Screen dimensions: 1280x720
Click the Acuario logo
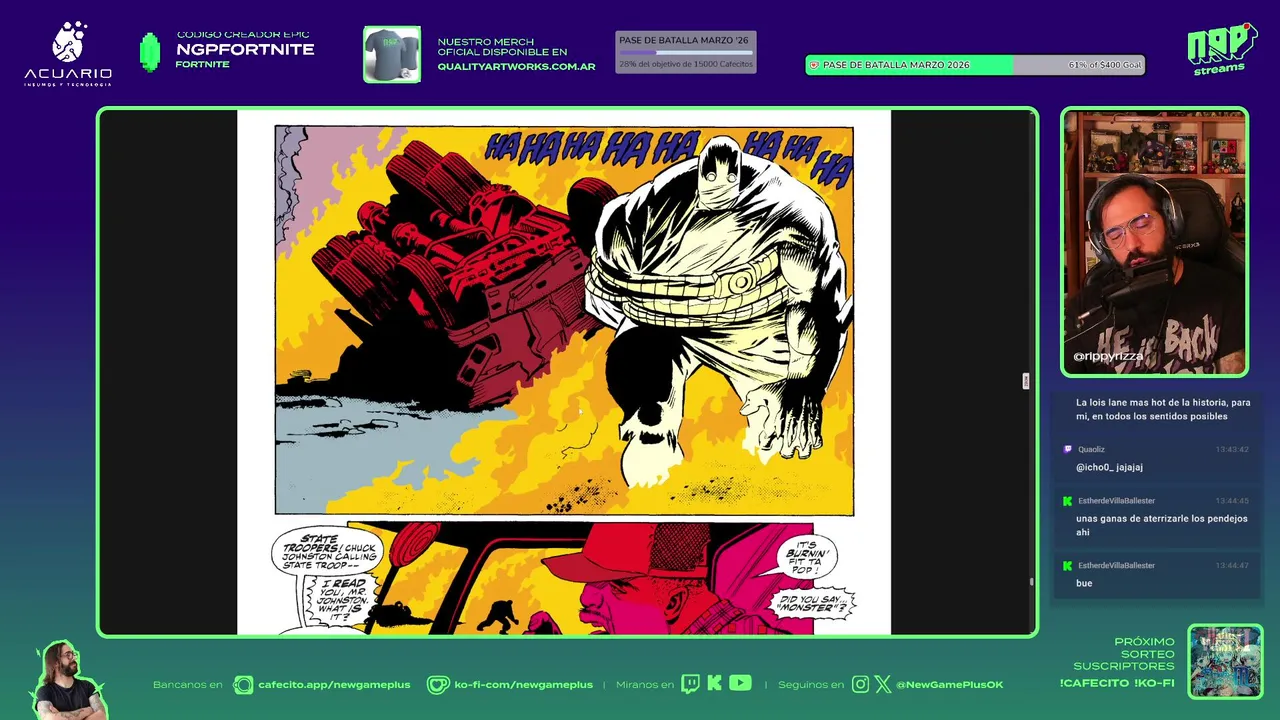pos(68,54)
